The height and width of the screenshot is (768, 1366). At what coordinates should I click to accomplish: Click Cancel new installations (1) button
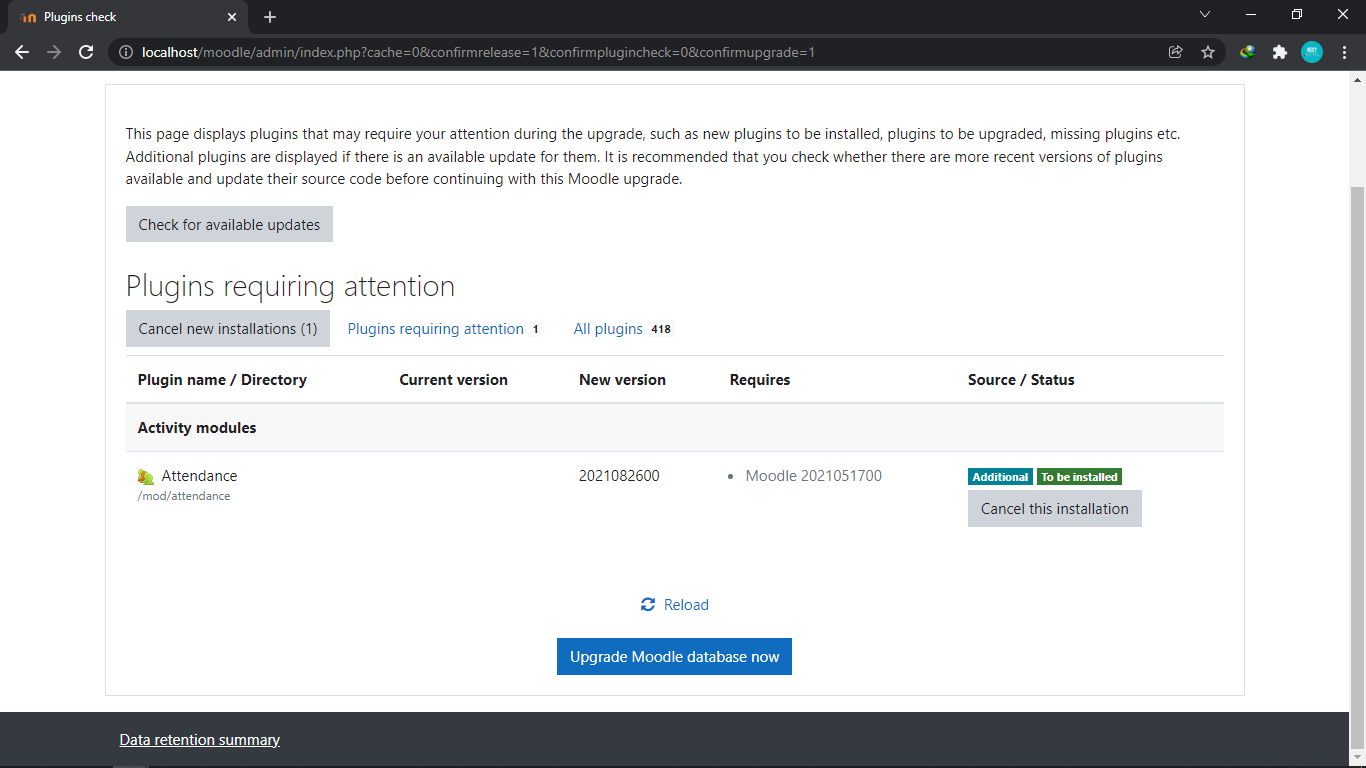pos(228,329)
